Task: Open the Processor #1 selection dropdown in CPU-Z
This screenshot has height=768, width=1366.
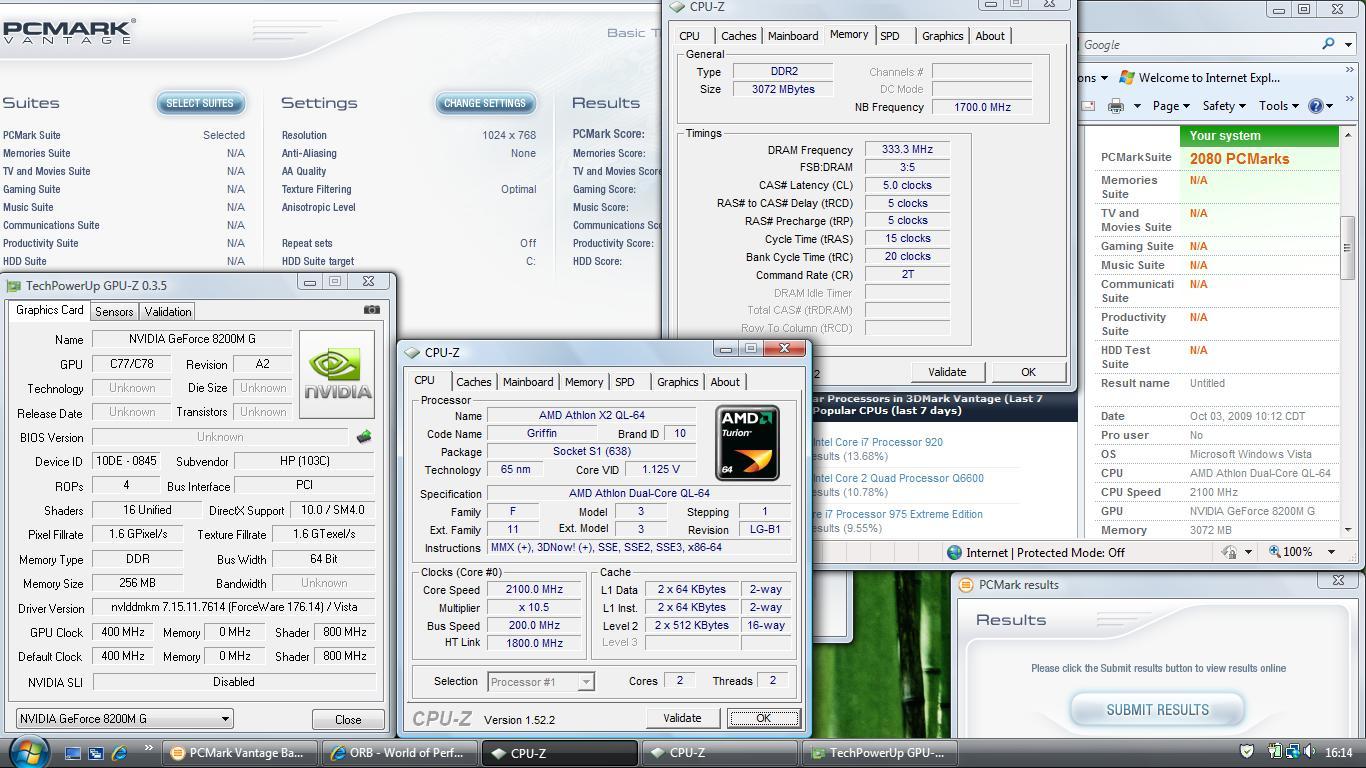Action: coord(586,682)
